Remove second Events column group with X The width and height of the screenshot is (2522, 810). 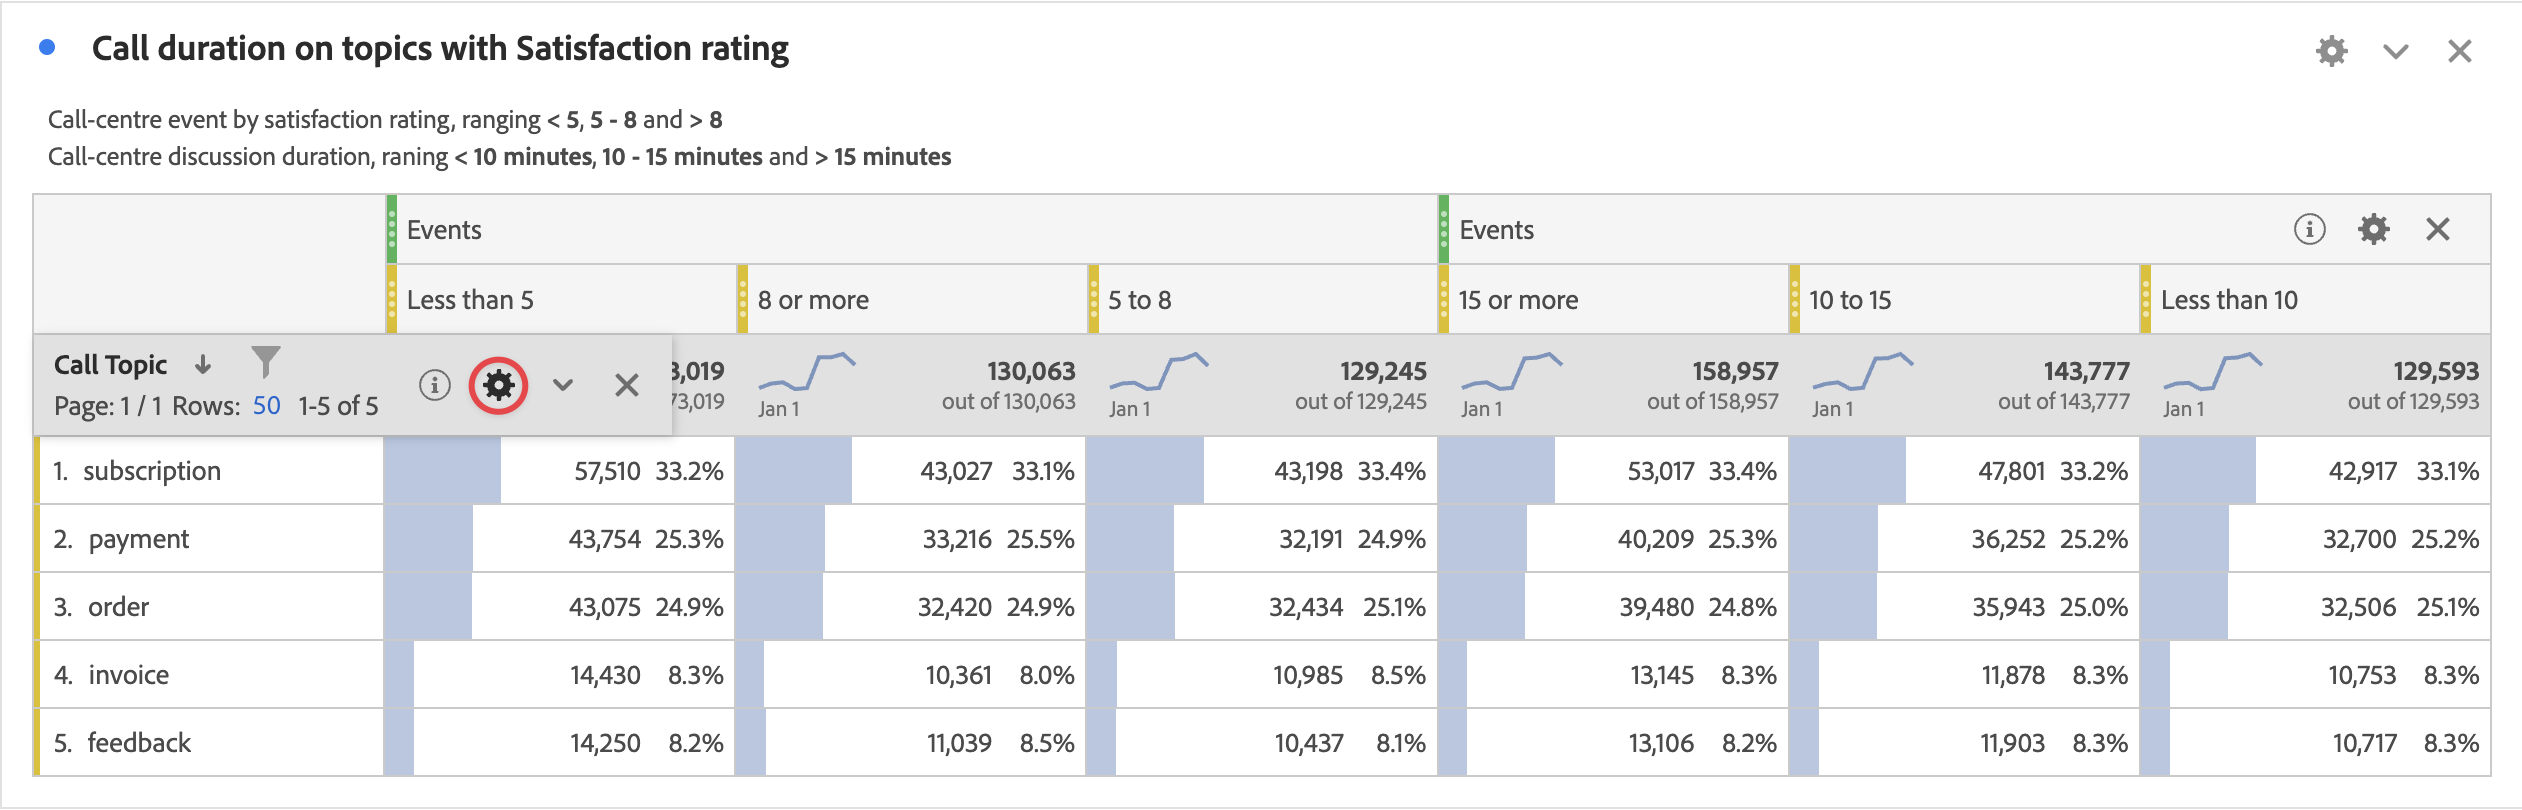(2437, 229)
